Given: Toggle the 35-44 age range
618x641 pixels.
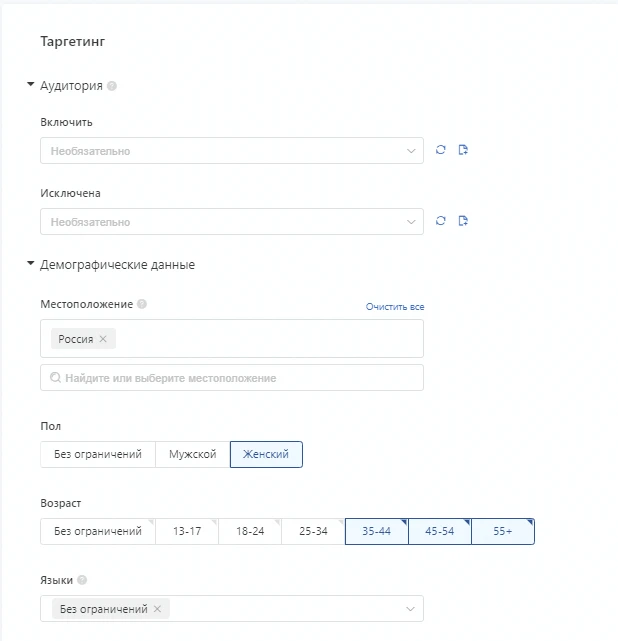Looking at the screenshot, I should [376, 531].
